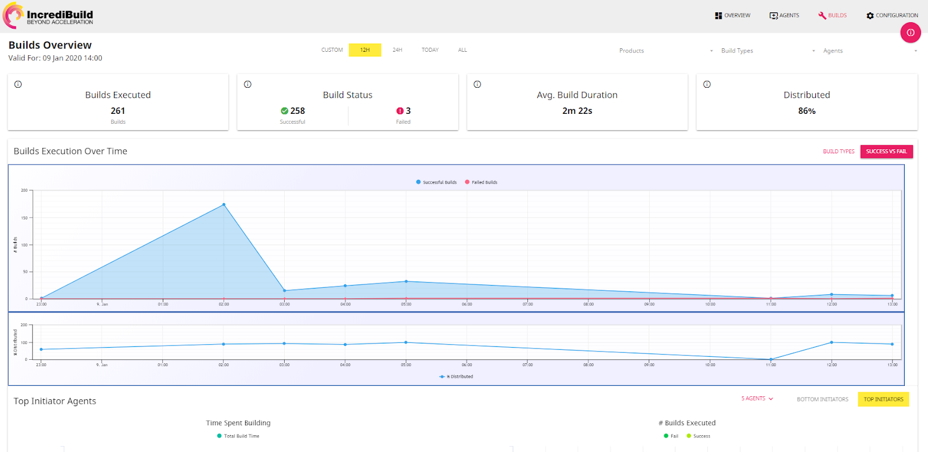The width and height of the screenshot is (928, 461).
Task: Switch chart to Build Types view
Action: 839,151
